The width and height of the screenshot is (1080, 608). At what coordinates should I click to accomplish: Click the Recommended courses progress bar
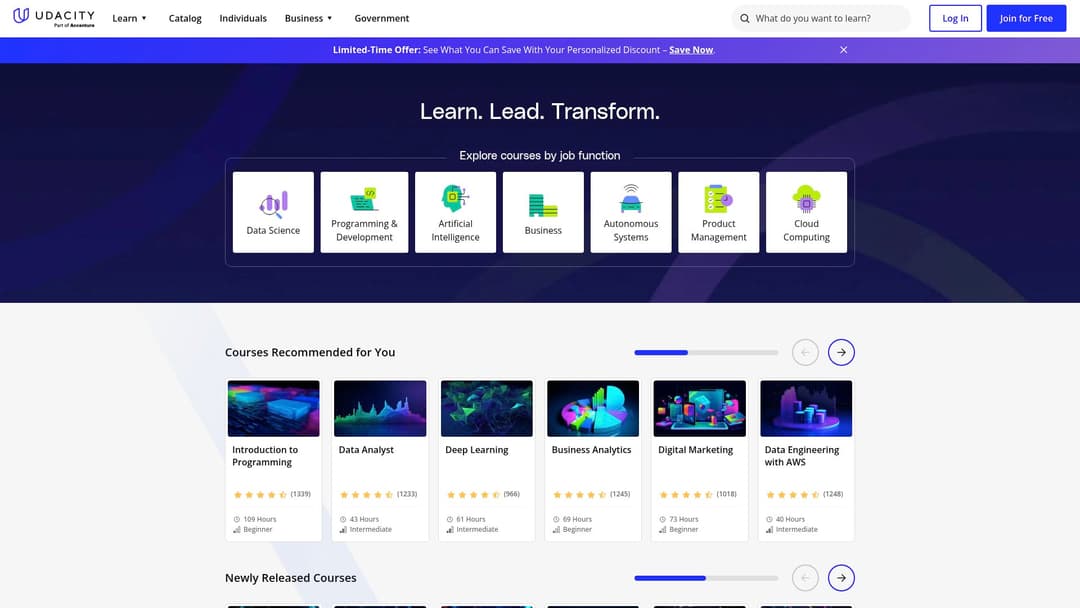(706, 353)
